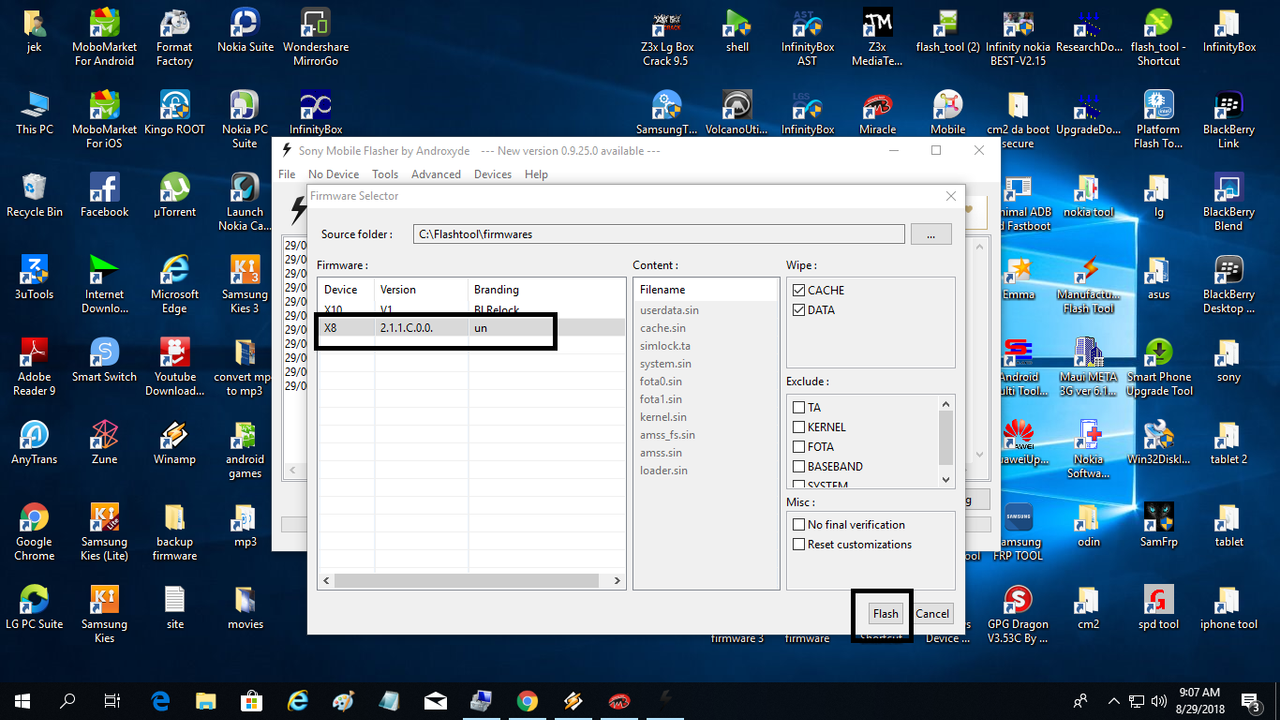Image resolution: width=1280 pixels, height=720 pixels.
Task: Select the Facebook desktop shortcut
Action: [x=104, y=195]
